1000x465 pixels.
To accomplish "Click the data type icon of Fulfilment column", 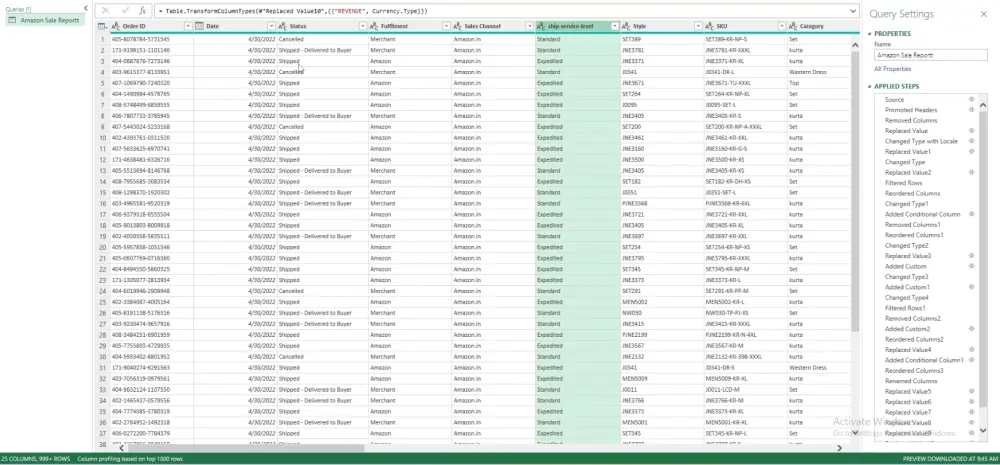I will pos(374,26).
